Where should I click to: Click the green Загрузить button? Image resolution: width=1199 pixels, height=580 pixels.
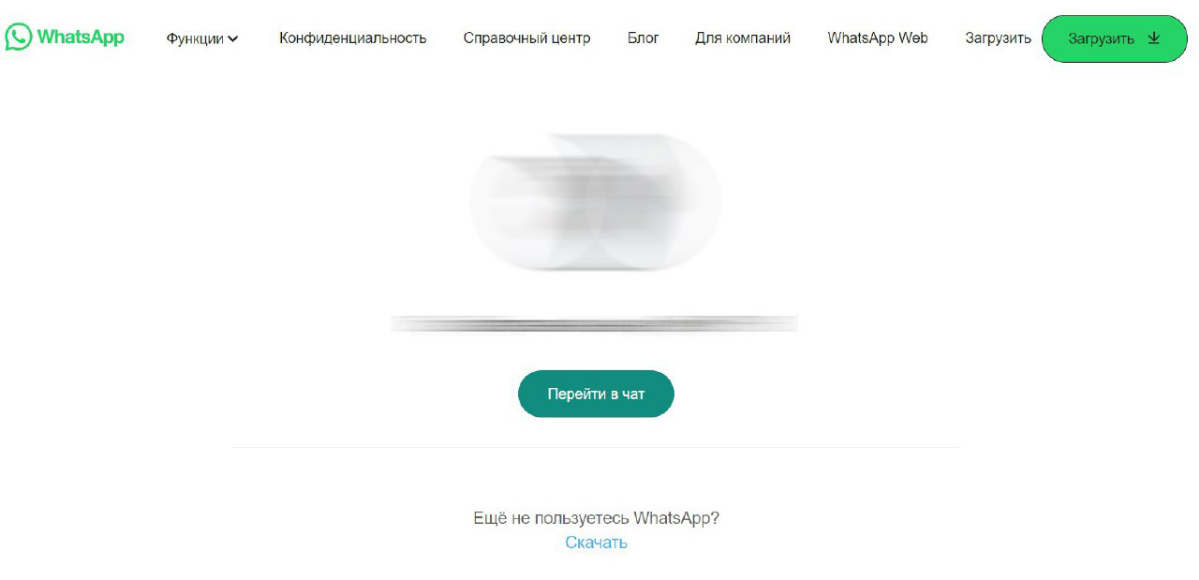[x=1115, y=38]
